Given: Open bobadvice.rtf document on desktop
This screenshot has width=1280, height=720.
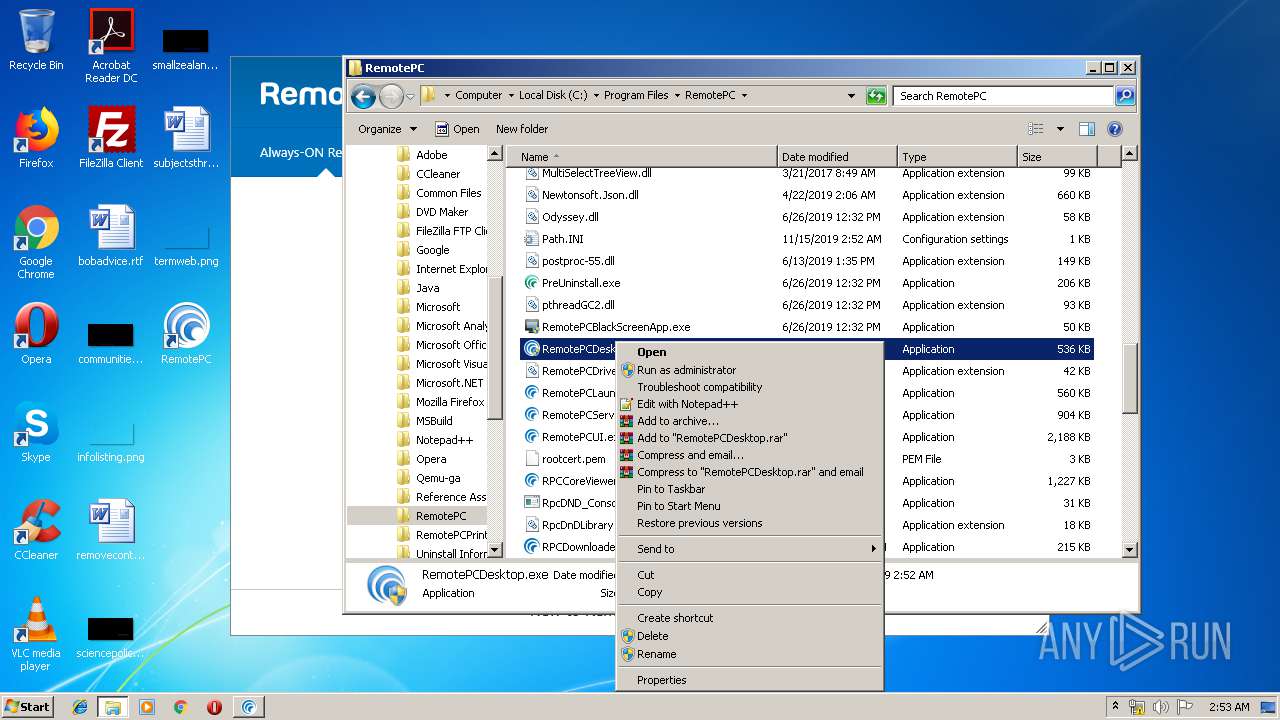Looking at the screenshot, I should 111,236.
